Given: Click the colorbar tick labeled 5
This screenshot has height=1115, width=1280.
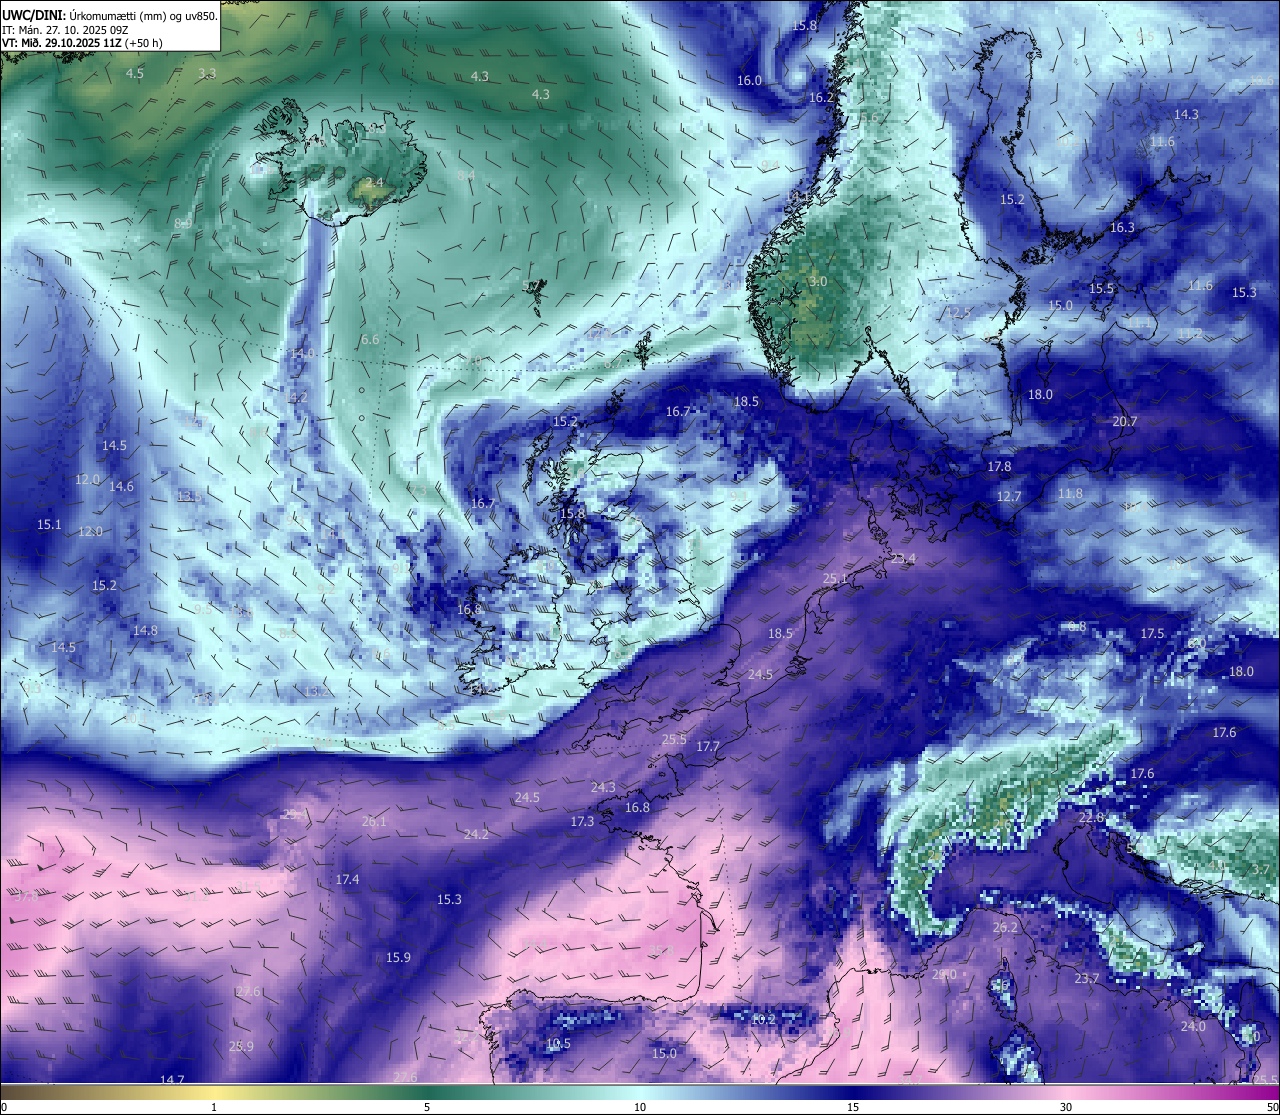Looking at the screenshot, I should (x=427, y=1107).
